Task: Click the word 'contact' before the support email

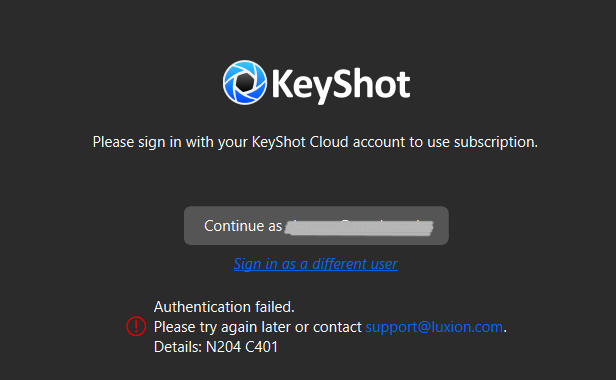Action: pos(337,327)
